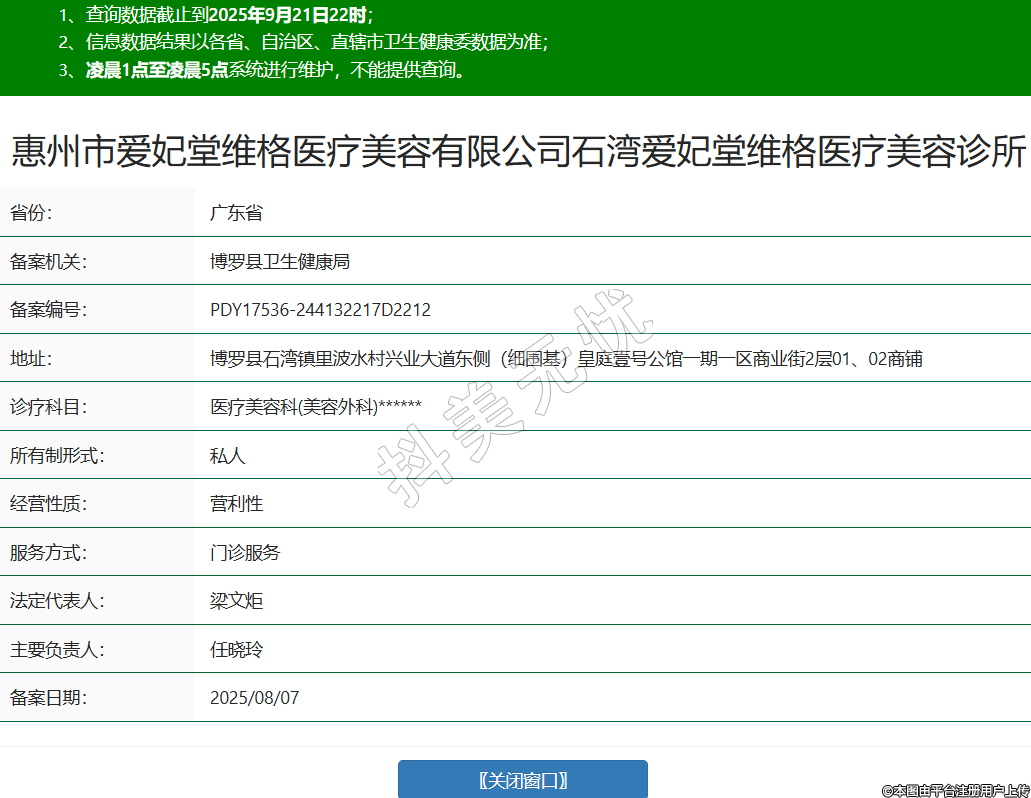
Task: Select the province value 广东省
Action: (x=236, y=213)
